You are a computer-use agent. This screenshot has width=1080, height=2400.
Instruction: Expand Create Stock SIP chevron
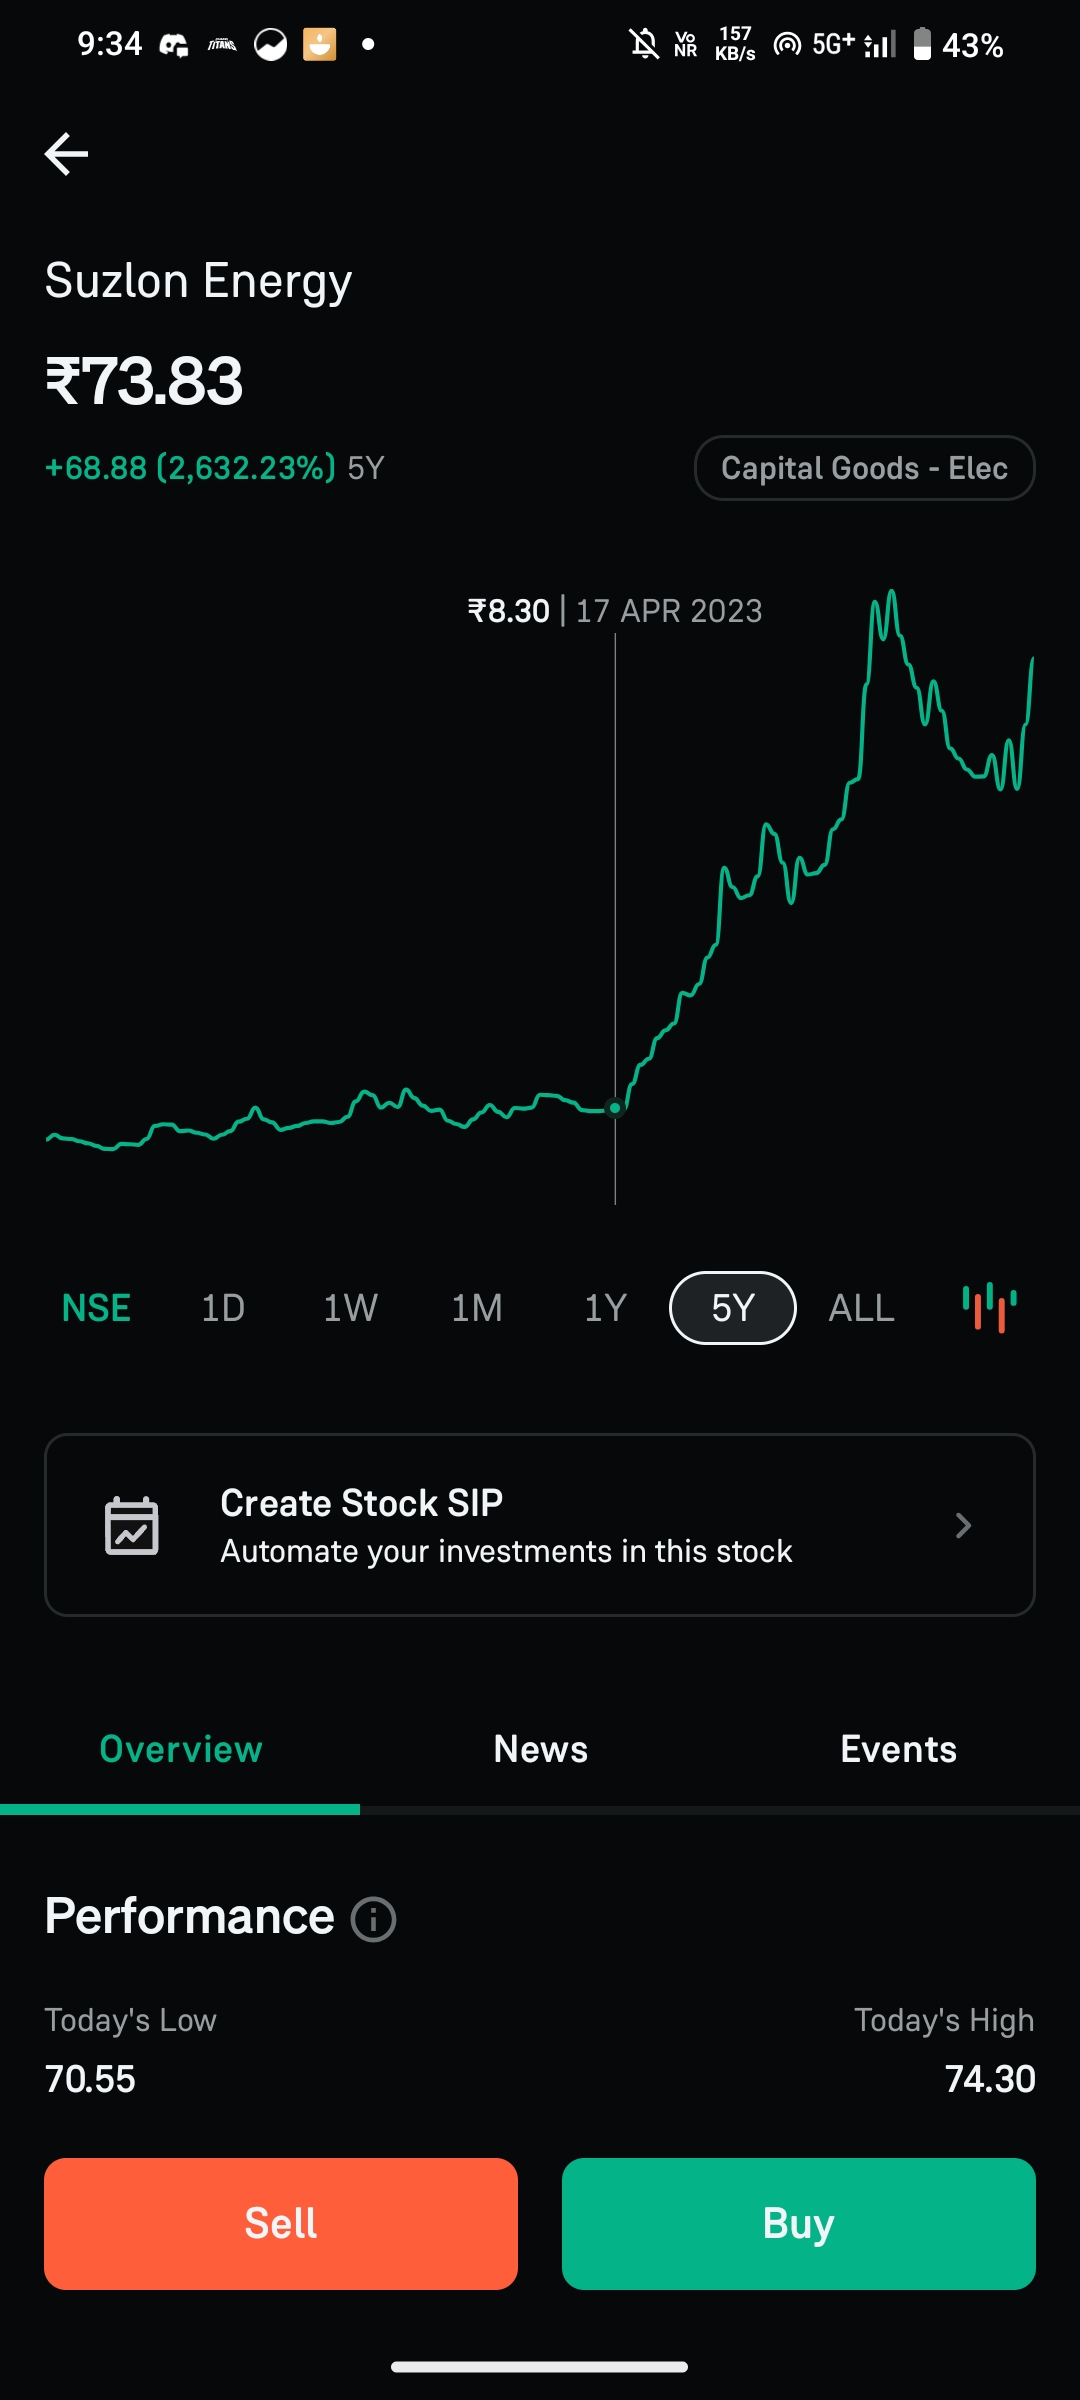click(x=963, y=1525)
